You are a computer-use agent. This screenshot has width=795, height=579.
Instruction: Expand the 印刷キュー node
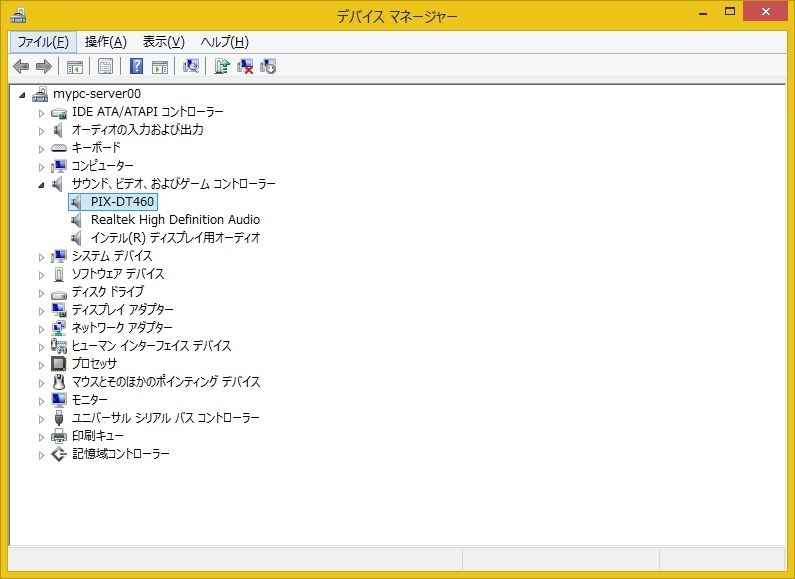42,437
